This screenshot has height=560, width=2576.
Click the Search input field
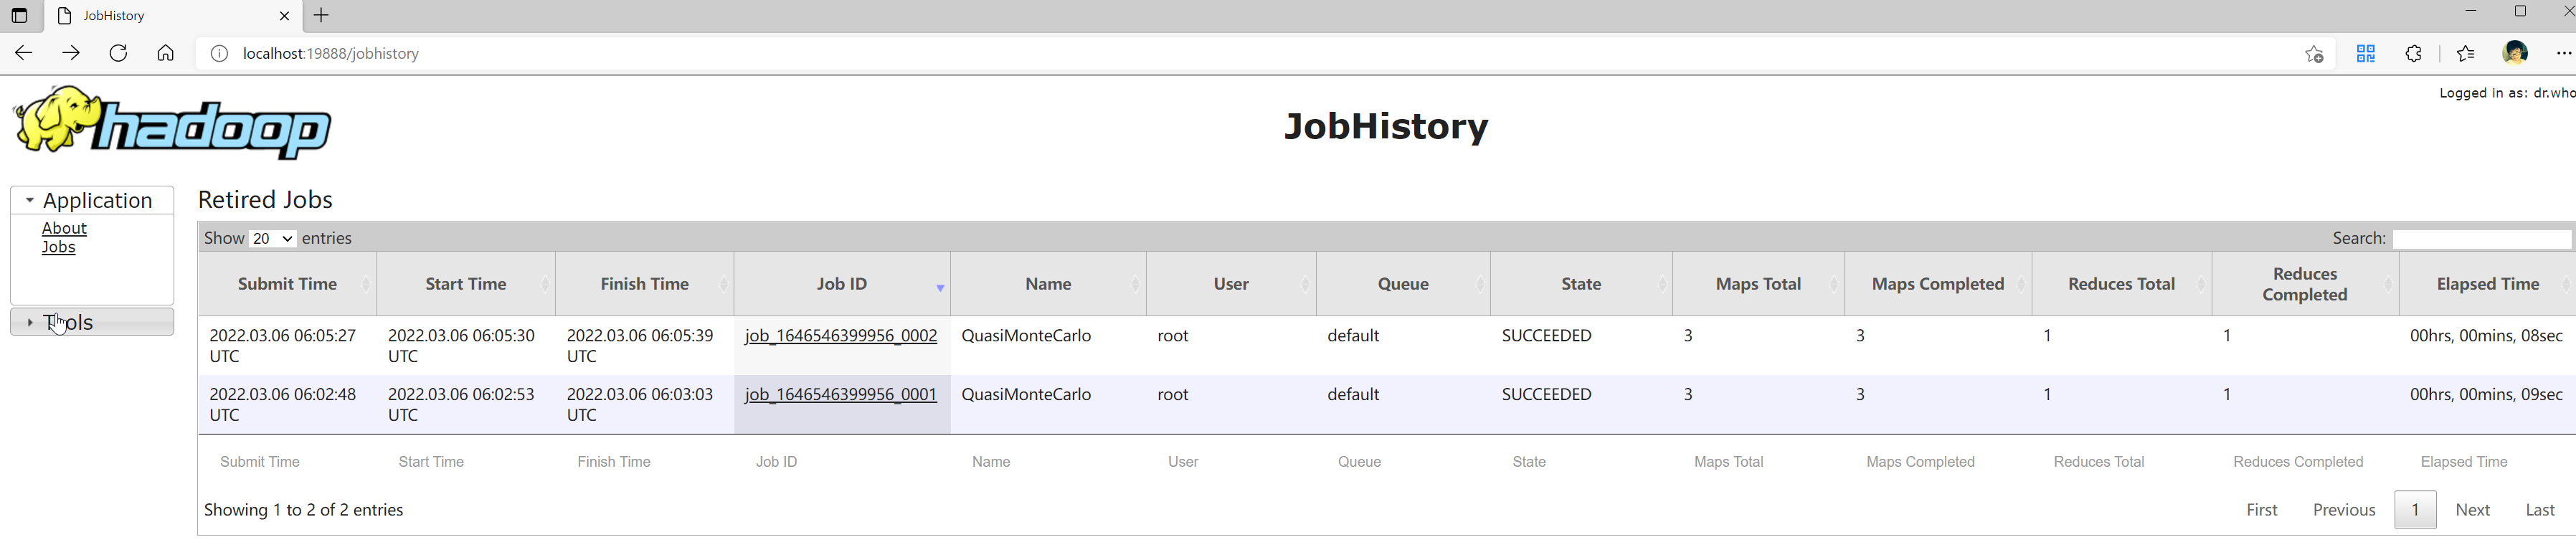[2481, 239]
